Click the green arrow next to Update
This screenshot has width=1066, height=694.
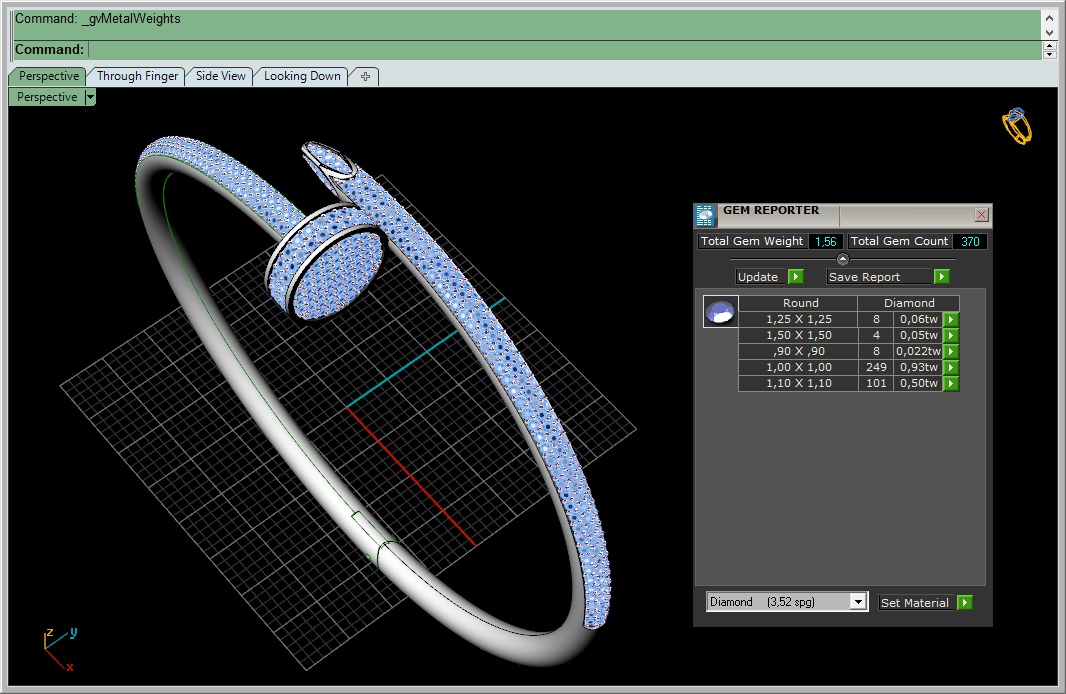click(x=795, y=277)
